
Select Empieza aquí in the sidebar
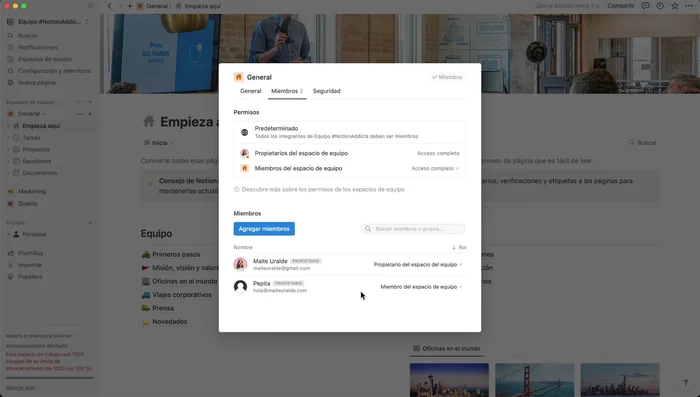click(41, 125)
